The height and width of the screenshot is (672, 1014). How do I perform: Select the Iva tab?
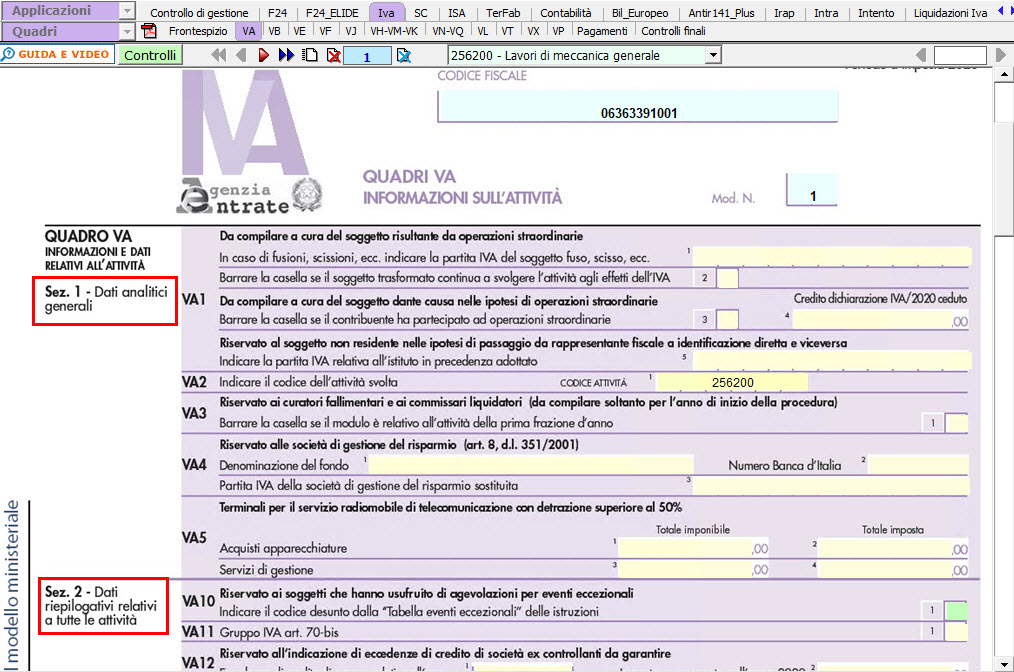pyautogui.click(x=386, y=13)
